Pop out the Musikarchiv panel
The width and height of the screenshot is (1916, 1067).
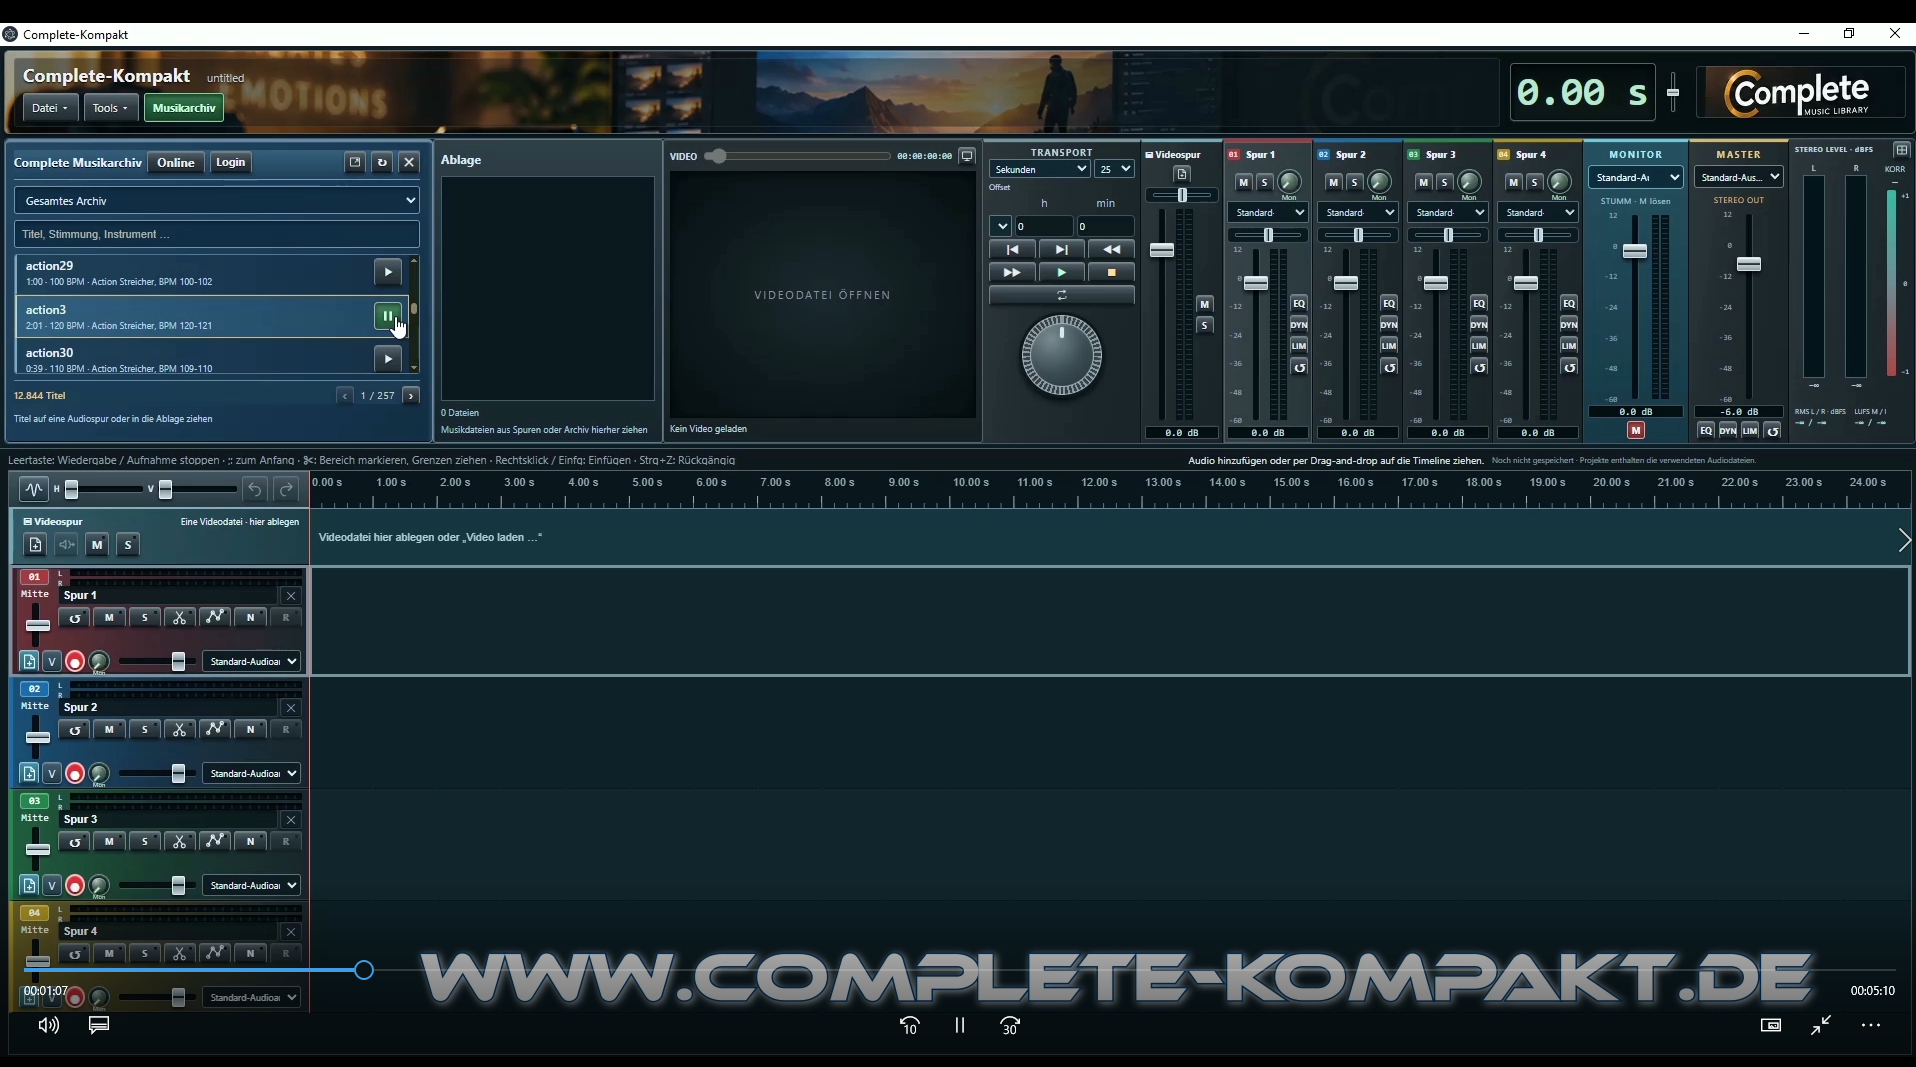pos(355,162)
